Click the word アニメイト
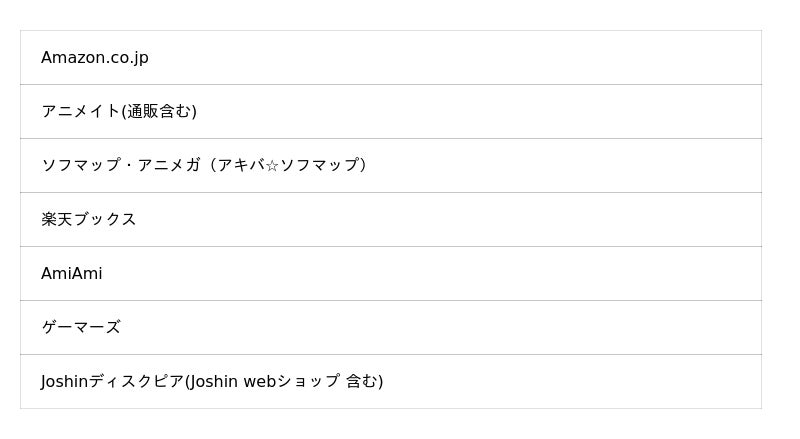The width and height of the screenshot is (800, 439). tap(80, 112)
